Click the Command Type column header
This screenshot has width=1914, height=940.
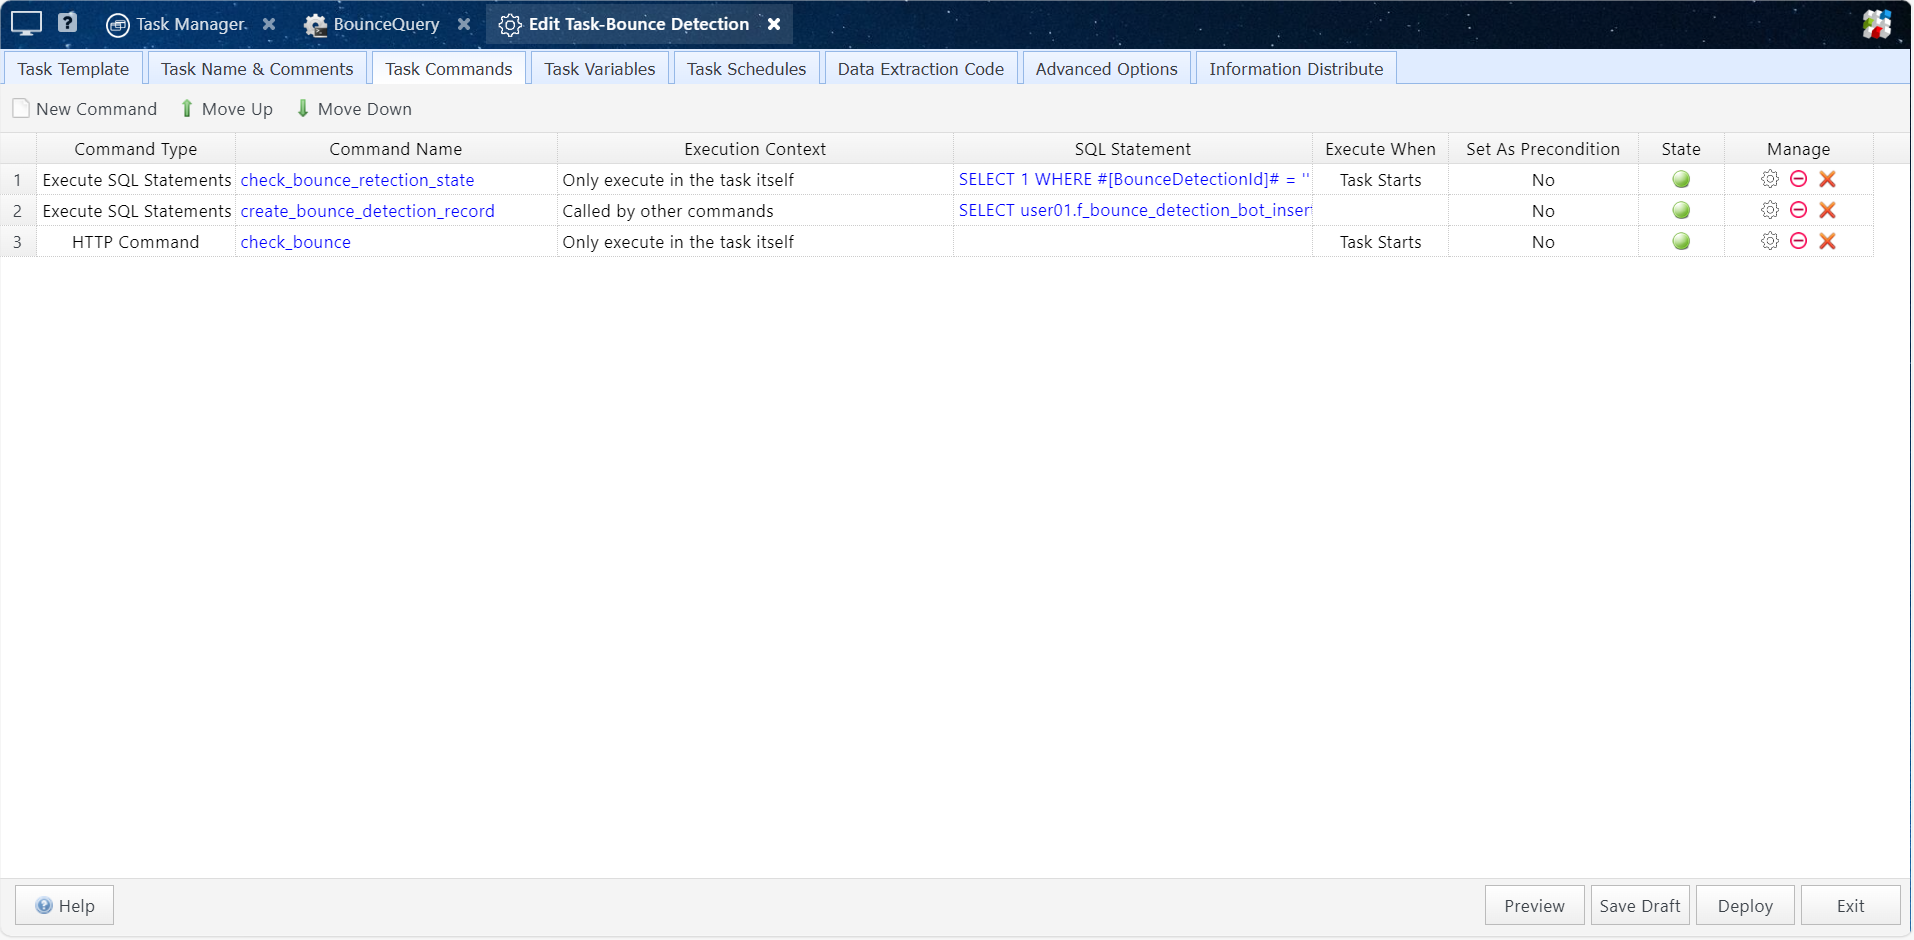136,149
